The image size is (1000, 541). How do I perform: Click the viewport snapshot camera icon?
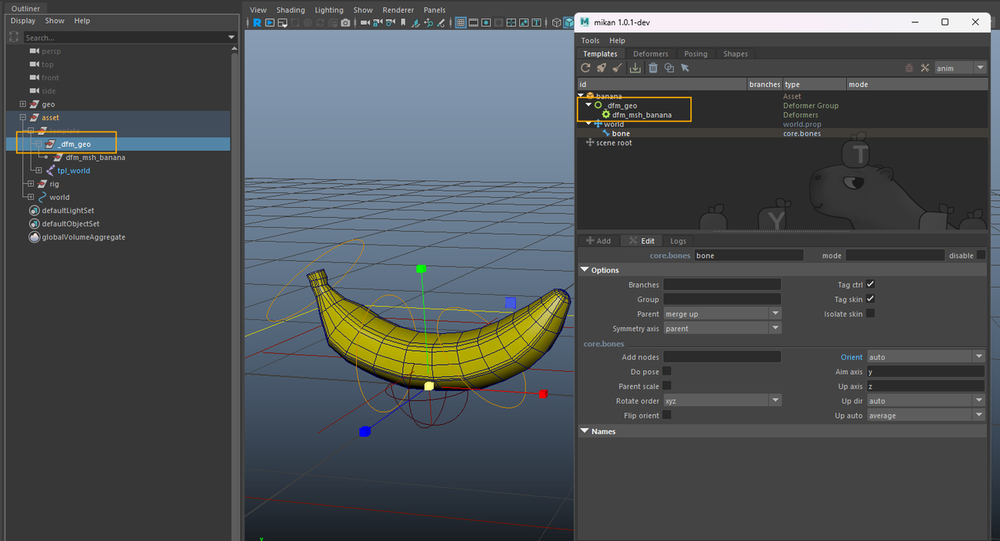(x=346, y=22)
